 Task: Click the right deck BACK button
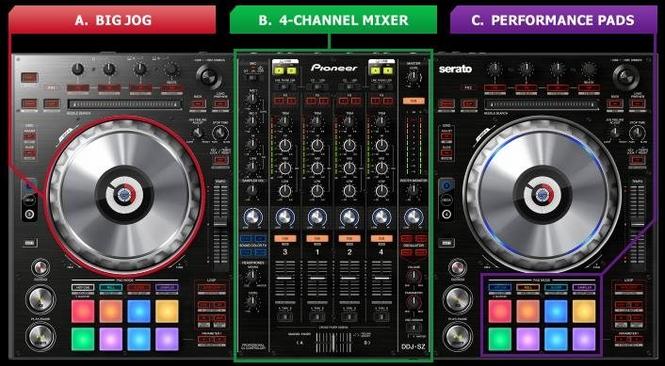click(x=615, y=103)
